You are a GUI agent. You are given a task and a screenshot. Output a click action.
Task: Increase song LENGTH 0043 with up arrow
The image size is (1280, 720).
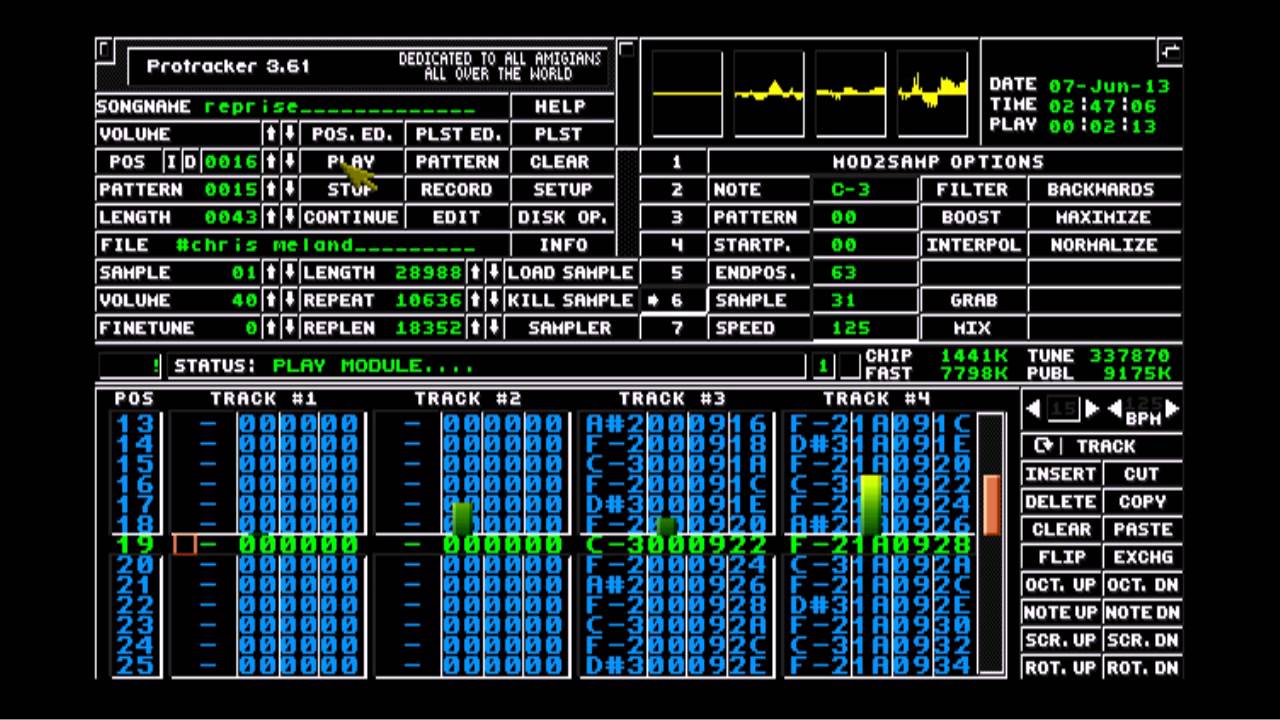270,217
